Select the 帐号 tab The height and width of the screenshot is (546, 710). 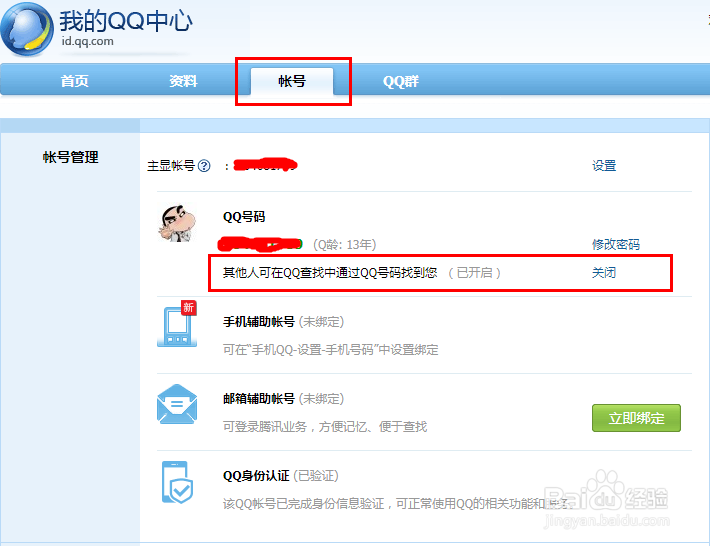(x=292, y=81)
